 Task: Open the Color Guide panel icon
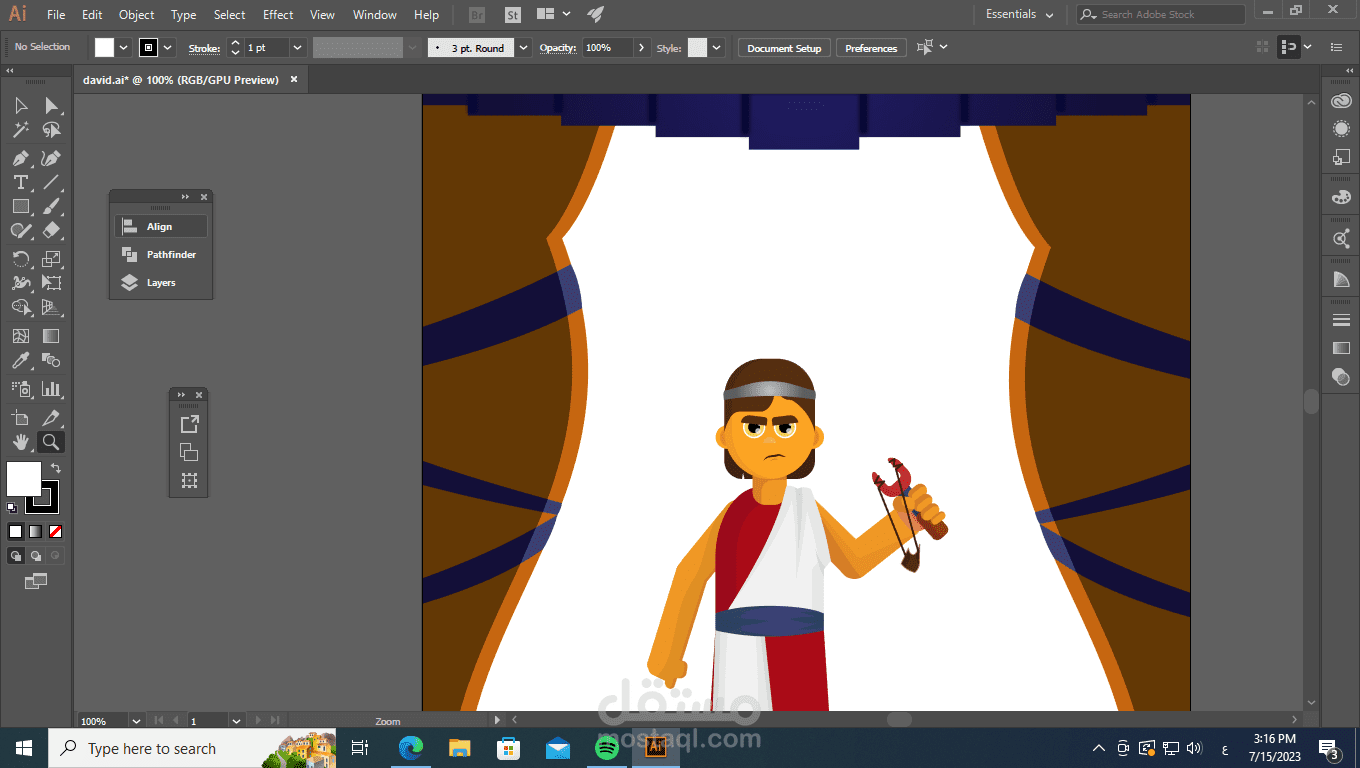[x=1341, y=279]
